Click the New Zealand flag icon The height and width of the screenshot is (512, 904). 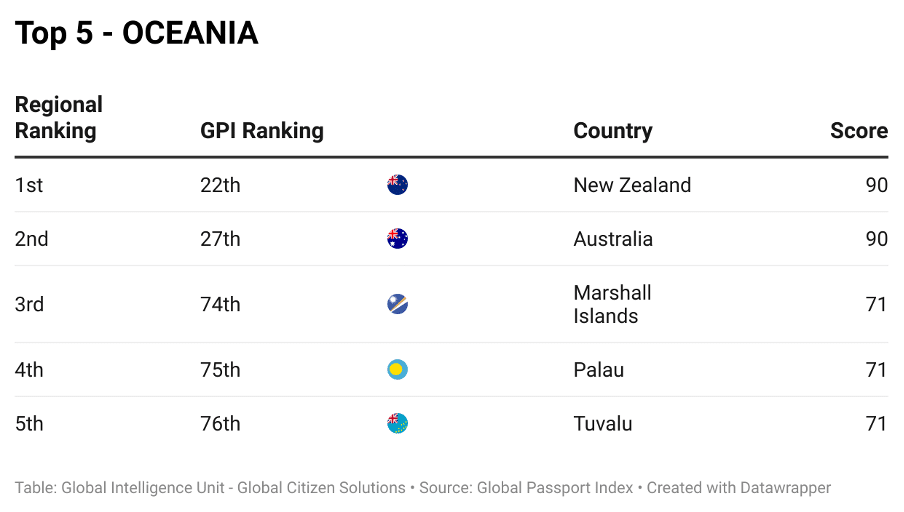tap(397, 185)
